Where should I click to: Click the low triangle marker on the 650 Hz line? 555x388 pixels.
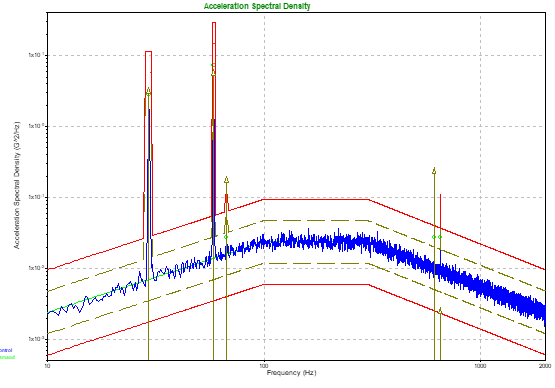pyautogui.click(x=440, y=310)
